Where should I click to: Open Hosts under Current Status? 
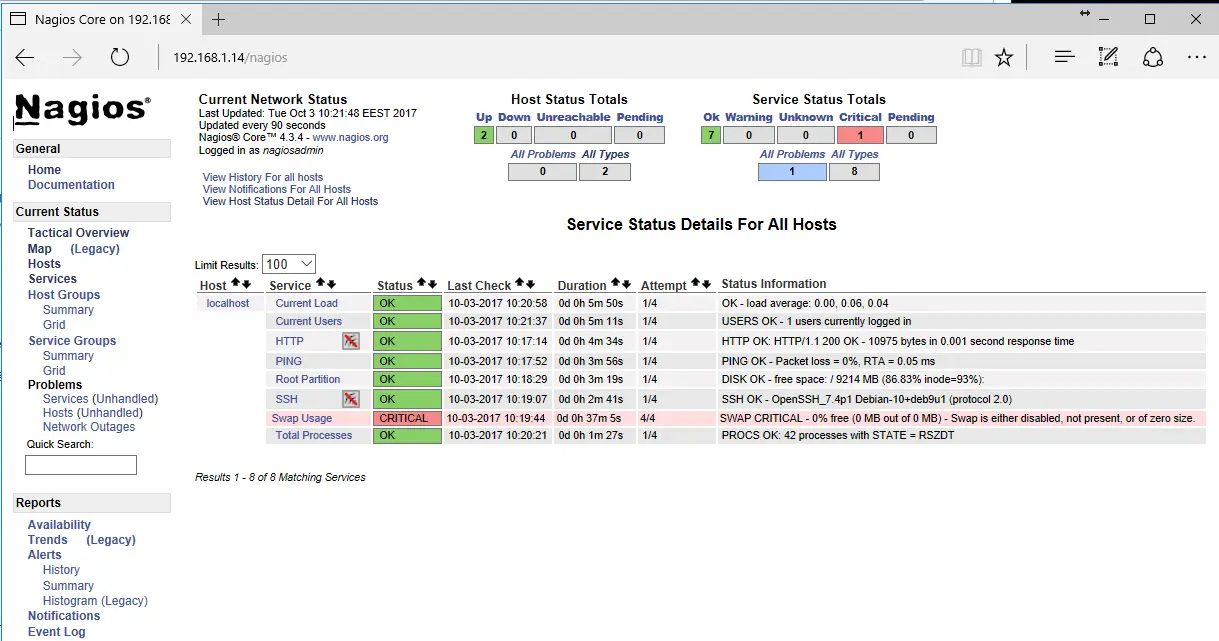(44, 264)
